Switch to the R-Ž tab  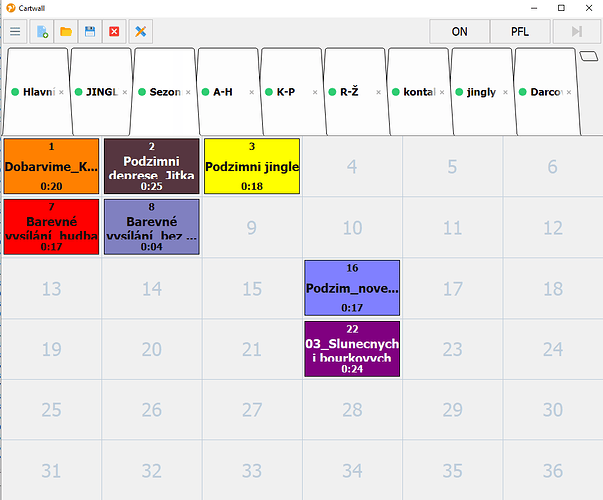pos(355,92)
